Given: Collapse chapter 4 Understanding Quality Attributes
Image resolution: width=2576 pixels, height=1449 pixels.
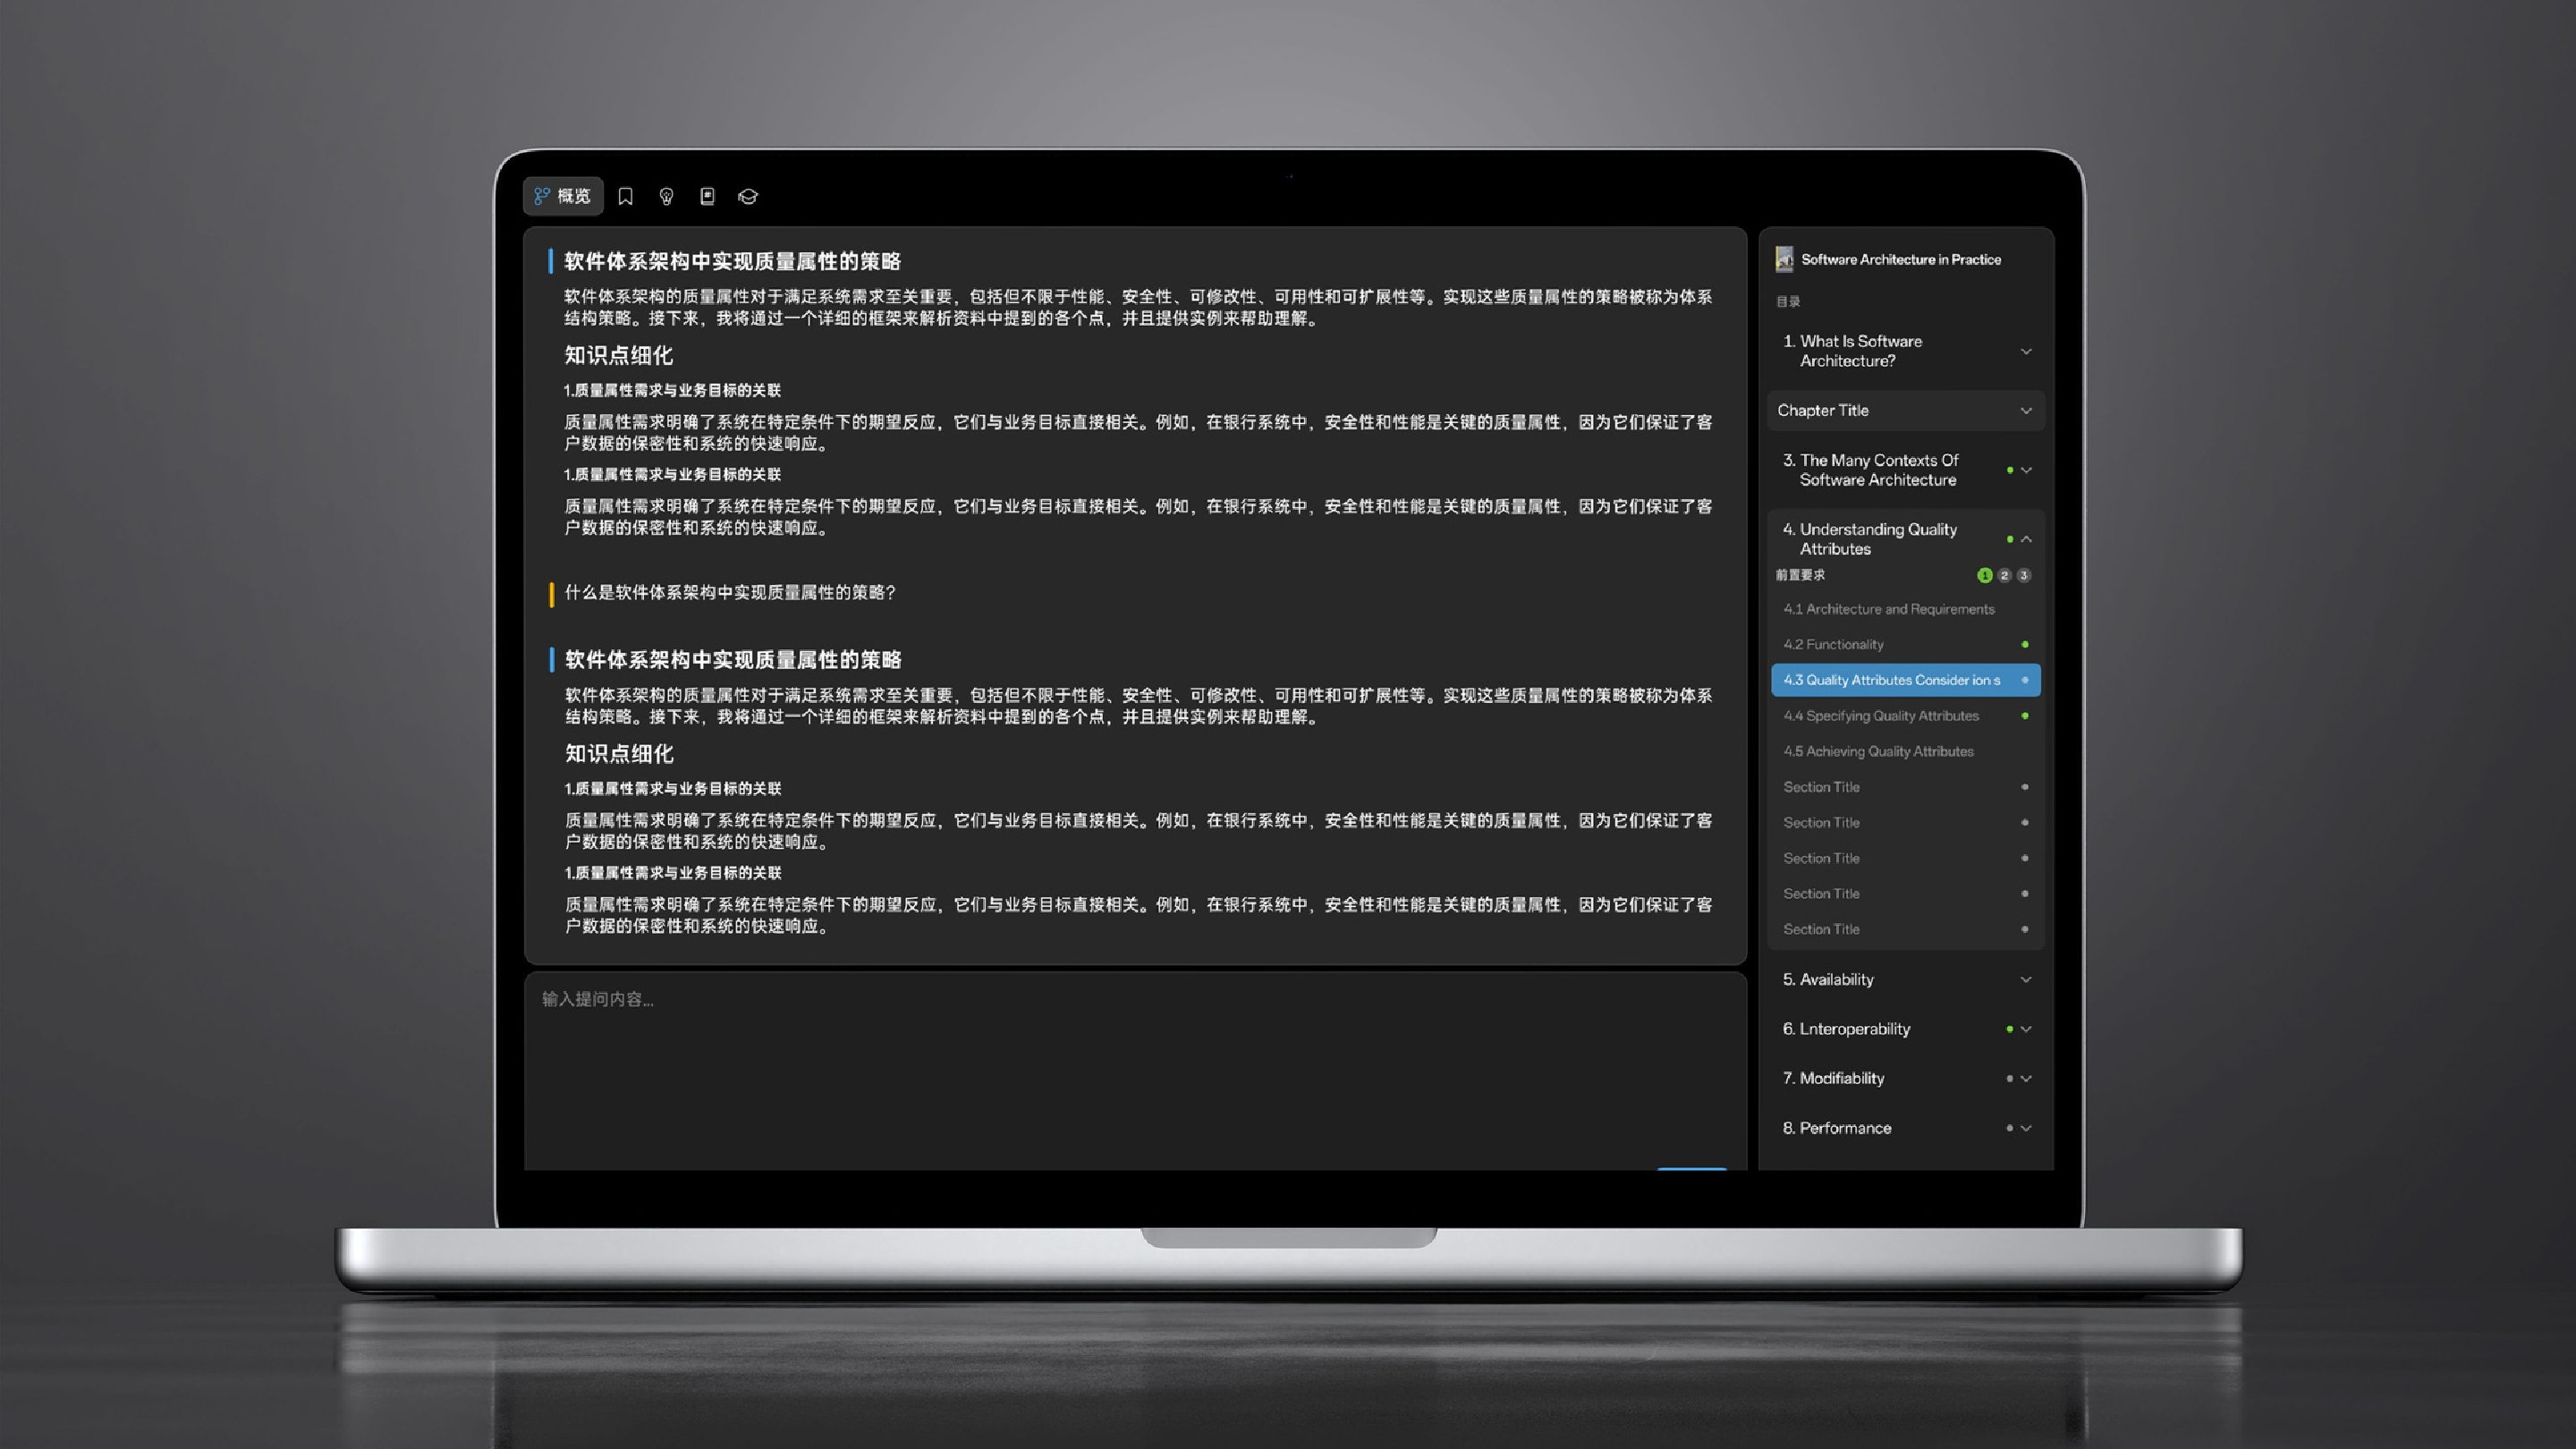Looking at the screenshot, I should [x=2026, y=539].
